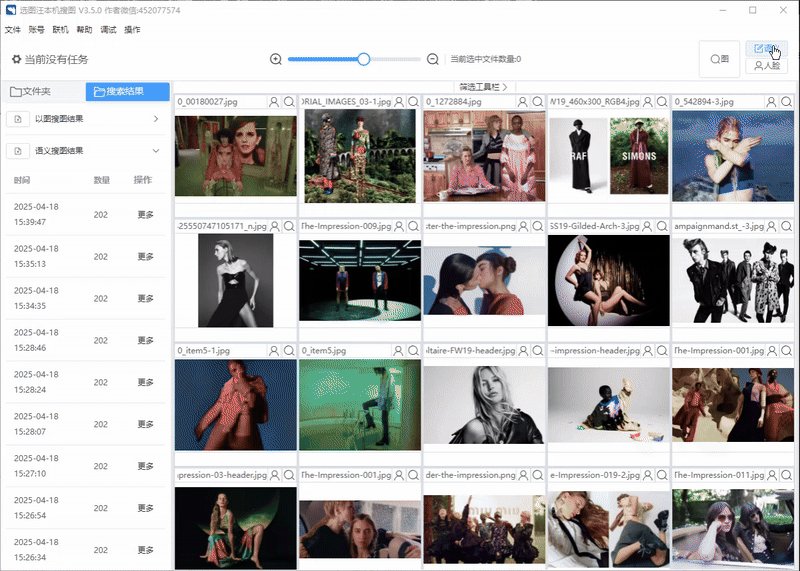
Task: Expand the 以图搜图结果 section
Action: point(155,119)
